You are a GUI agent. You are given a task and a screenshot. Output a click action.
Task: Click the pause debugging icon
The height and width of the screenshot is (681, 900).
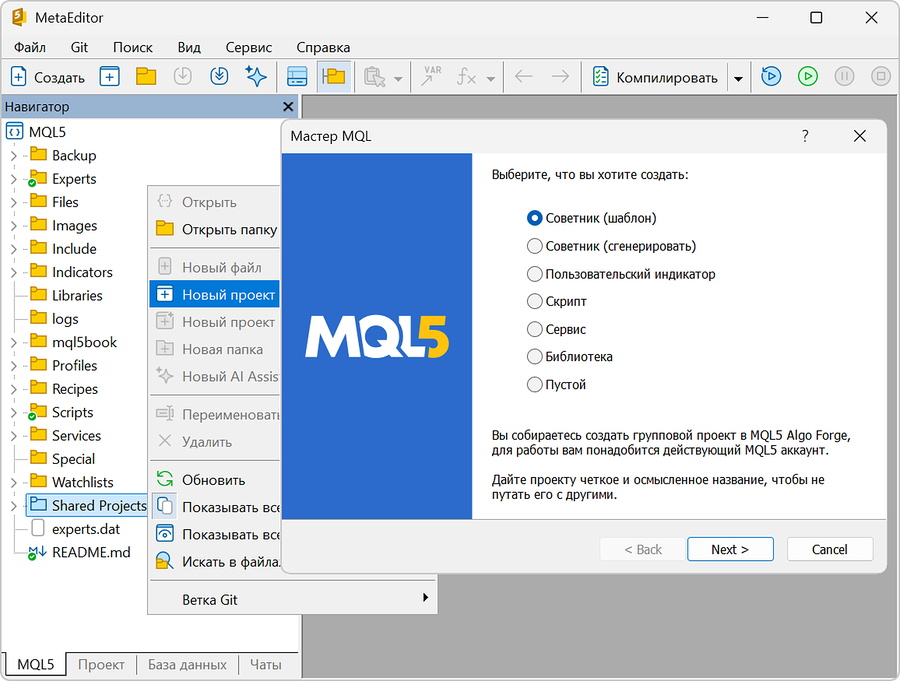[x=844, y=76]
